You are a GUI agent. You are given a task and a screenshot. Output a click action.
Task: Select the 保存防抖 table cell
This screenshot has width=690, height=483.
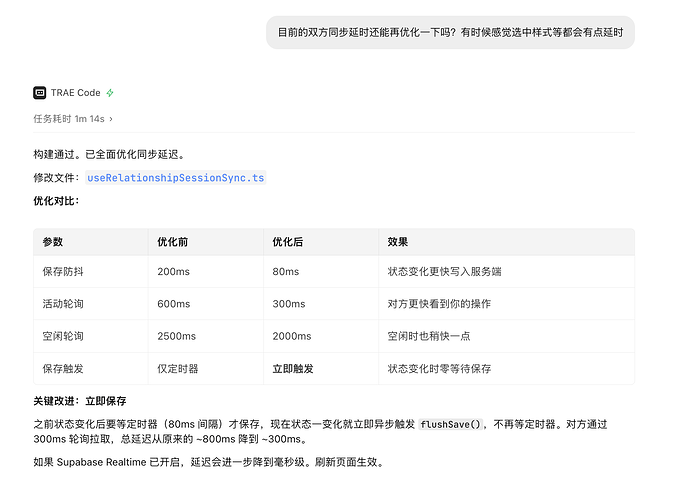click(91, 271)
